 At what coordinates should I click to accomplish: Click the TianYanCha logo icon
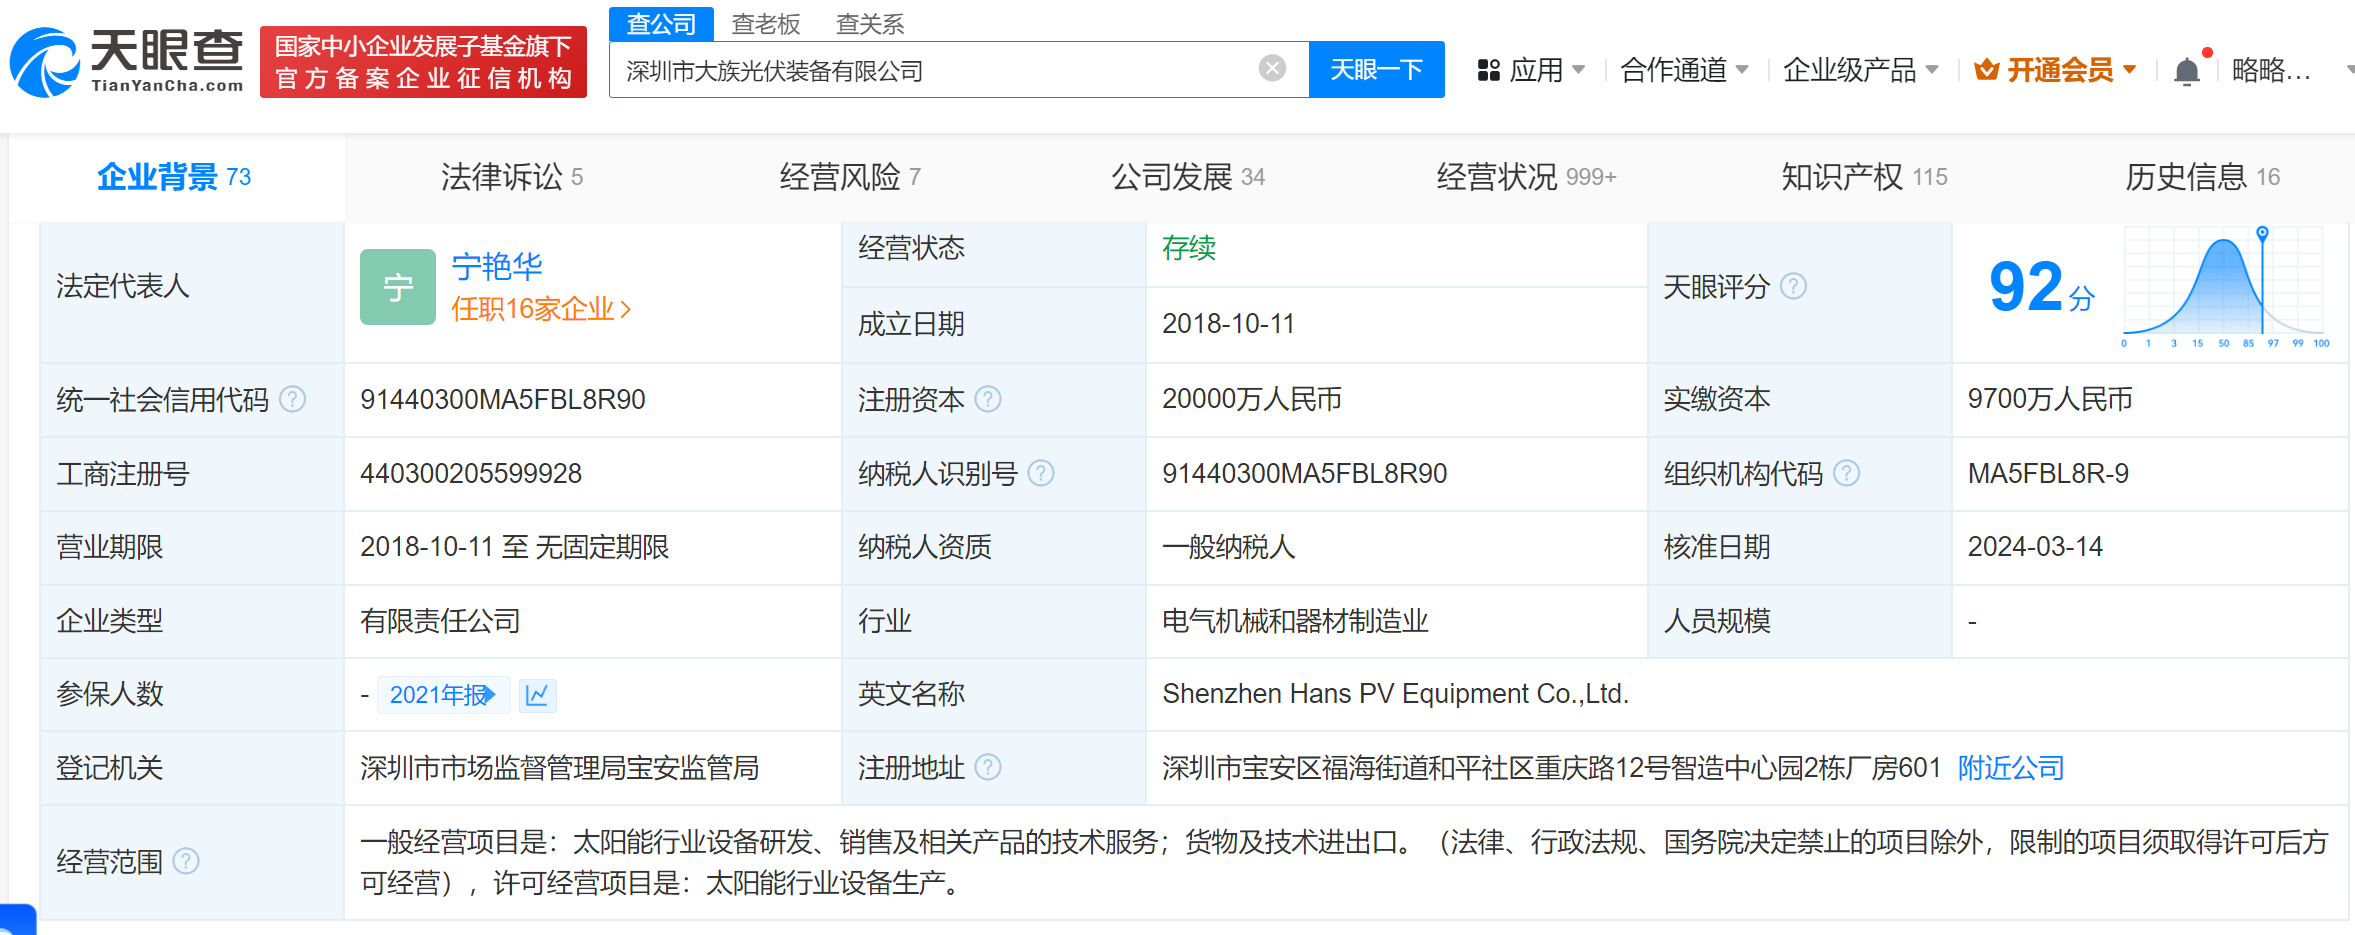coord(45,63)
